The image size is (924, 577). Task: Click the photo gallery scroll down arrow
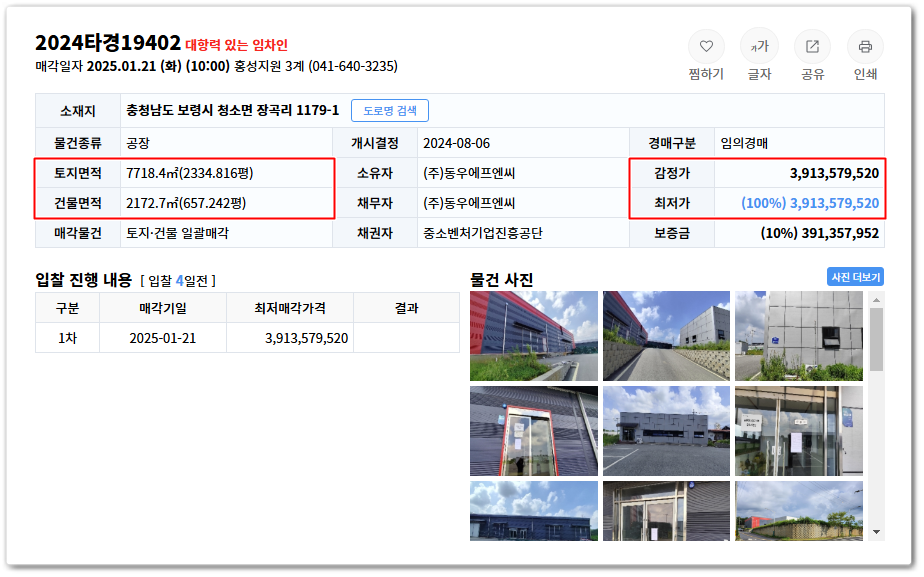(876, 532)
